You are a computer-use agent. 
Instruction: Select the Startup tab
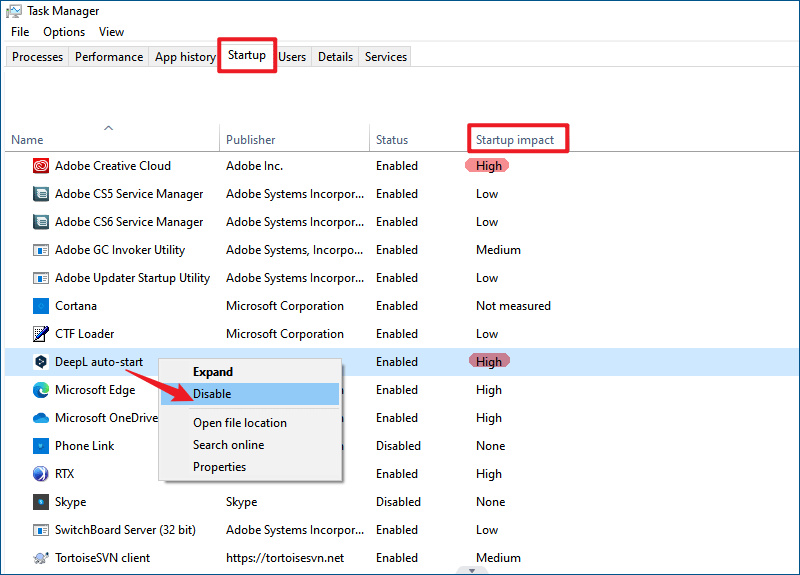[x=247, y=55]
